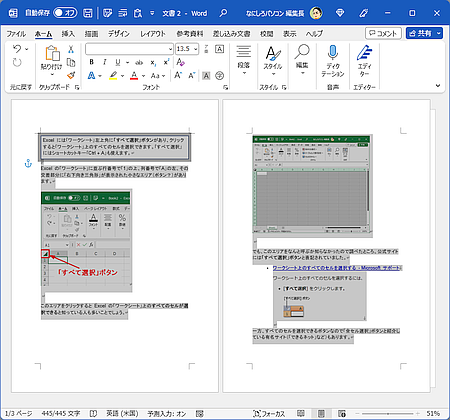450x420 pixels.
Task: Switch to the References tab
Action: pos(190,34)
